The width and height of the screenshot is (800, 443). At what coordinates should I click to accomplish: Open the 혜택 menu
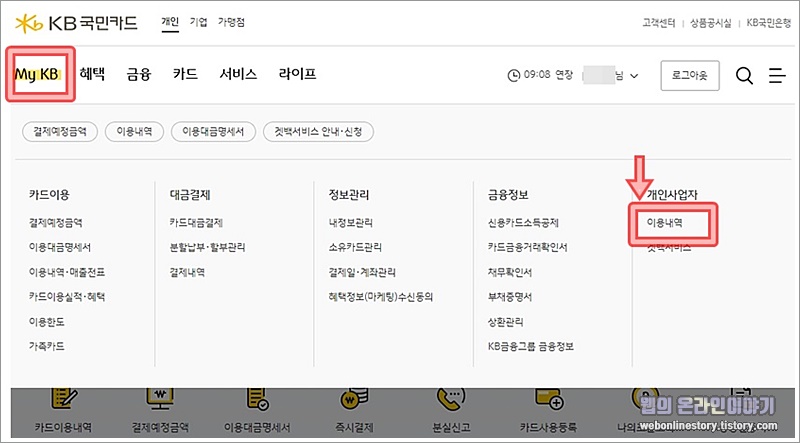[92, 74]
